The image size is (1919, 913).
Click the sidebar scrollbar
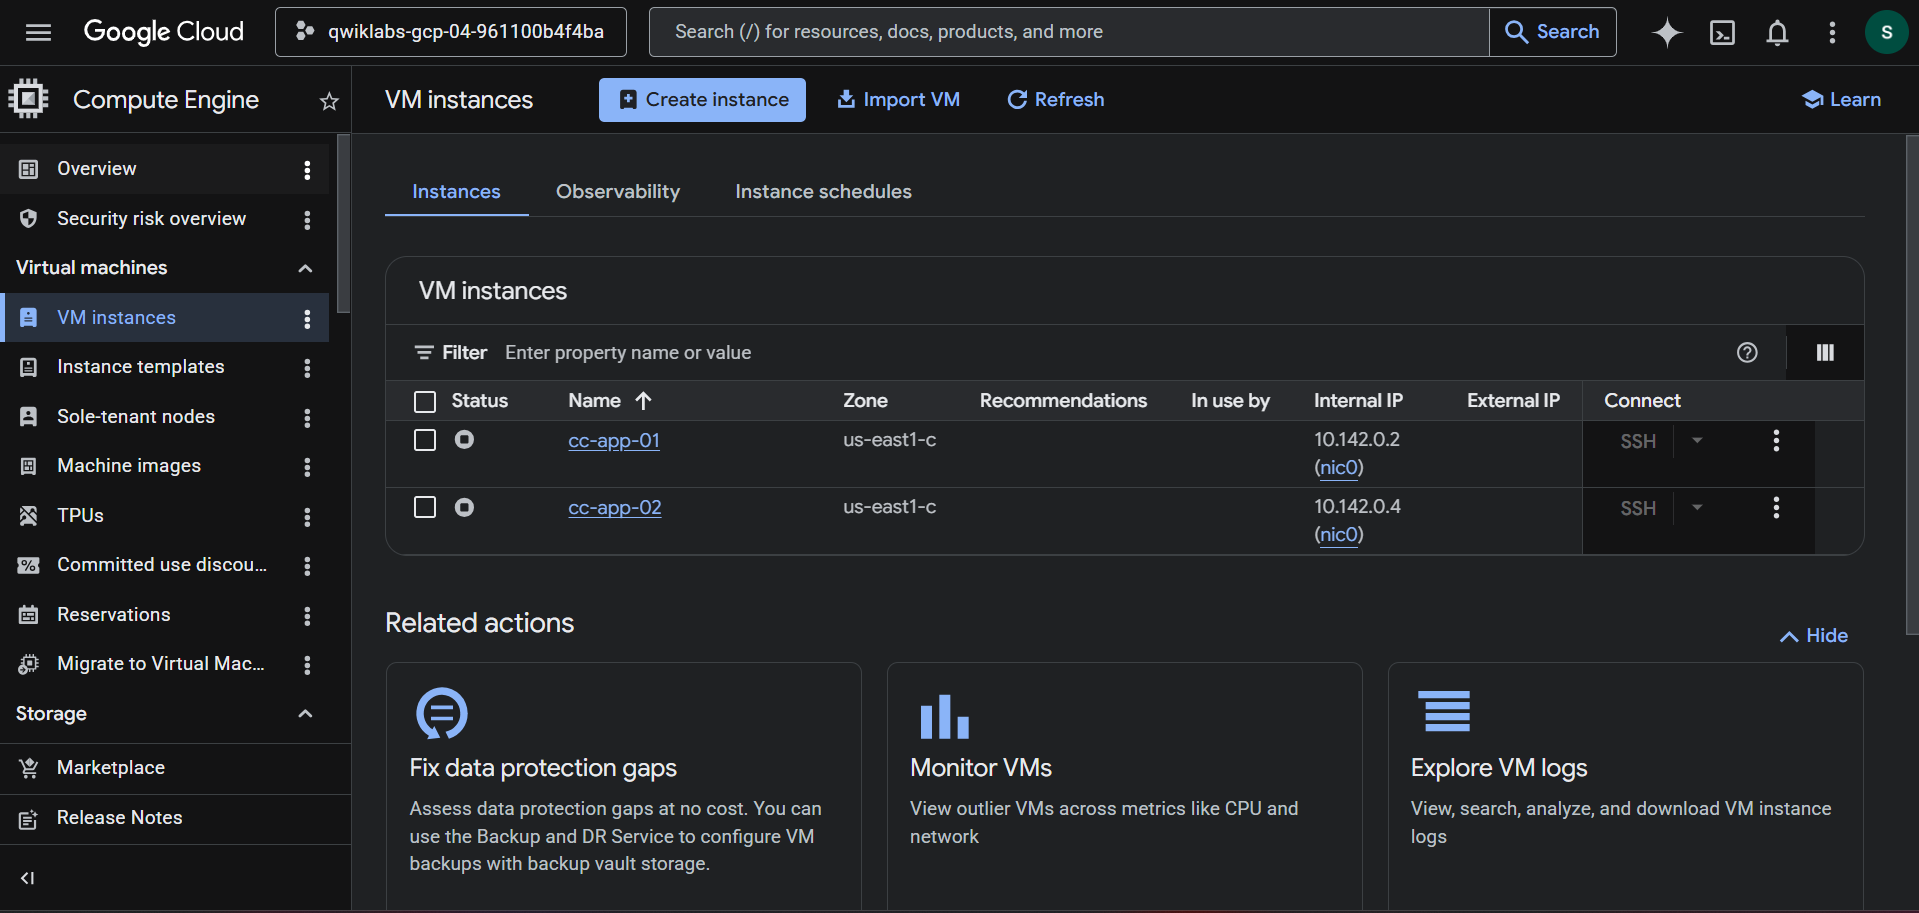pos(344,224)
